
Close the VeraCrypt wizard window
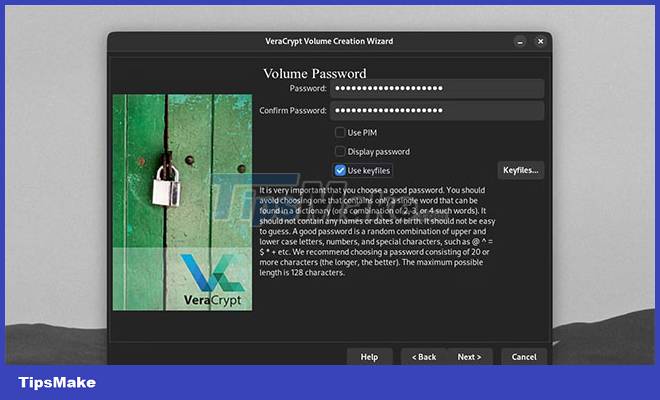(540, 41)
